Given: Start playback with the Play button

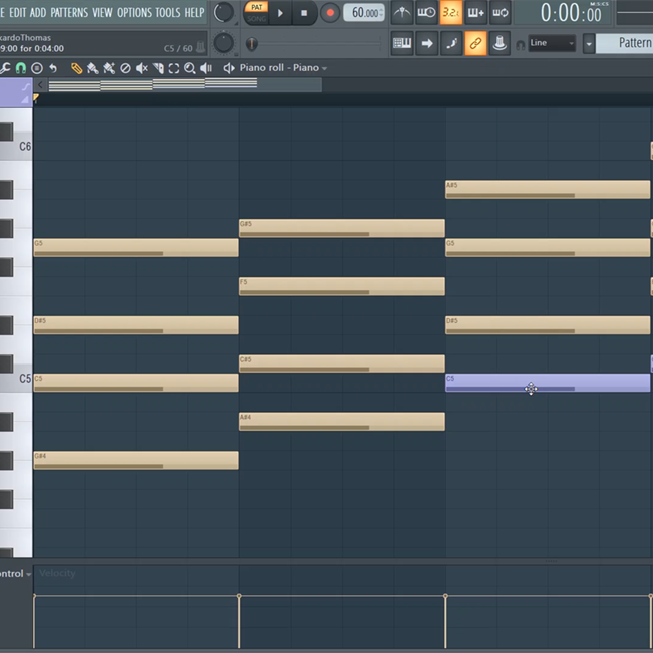Looking at the screenshot, I should click(x=280, y=13).
